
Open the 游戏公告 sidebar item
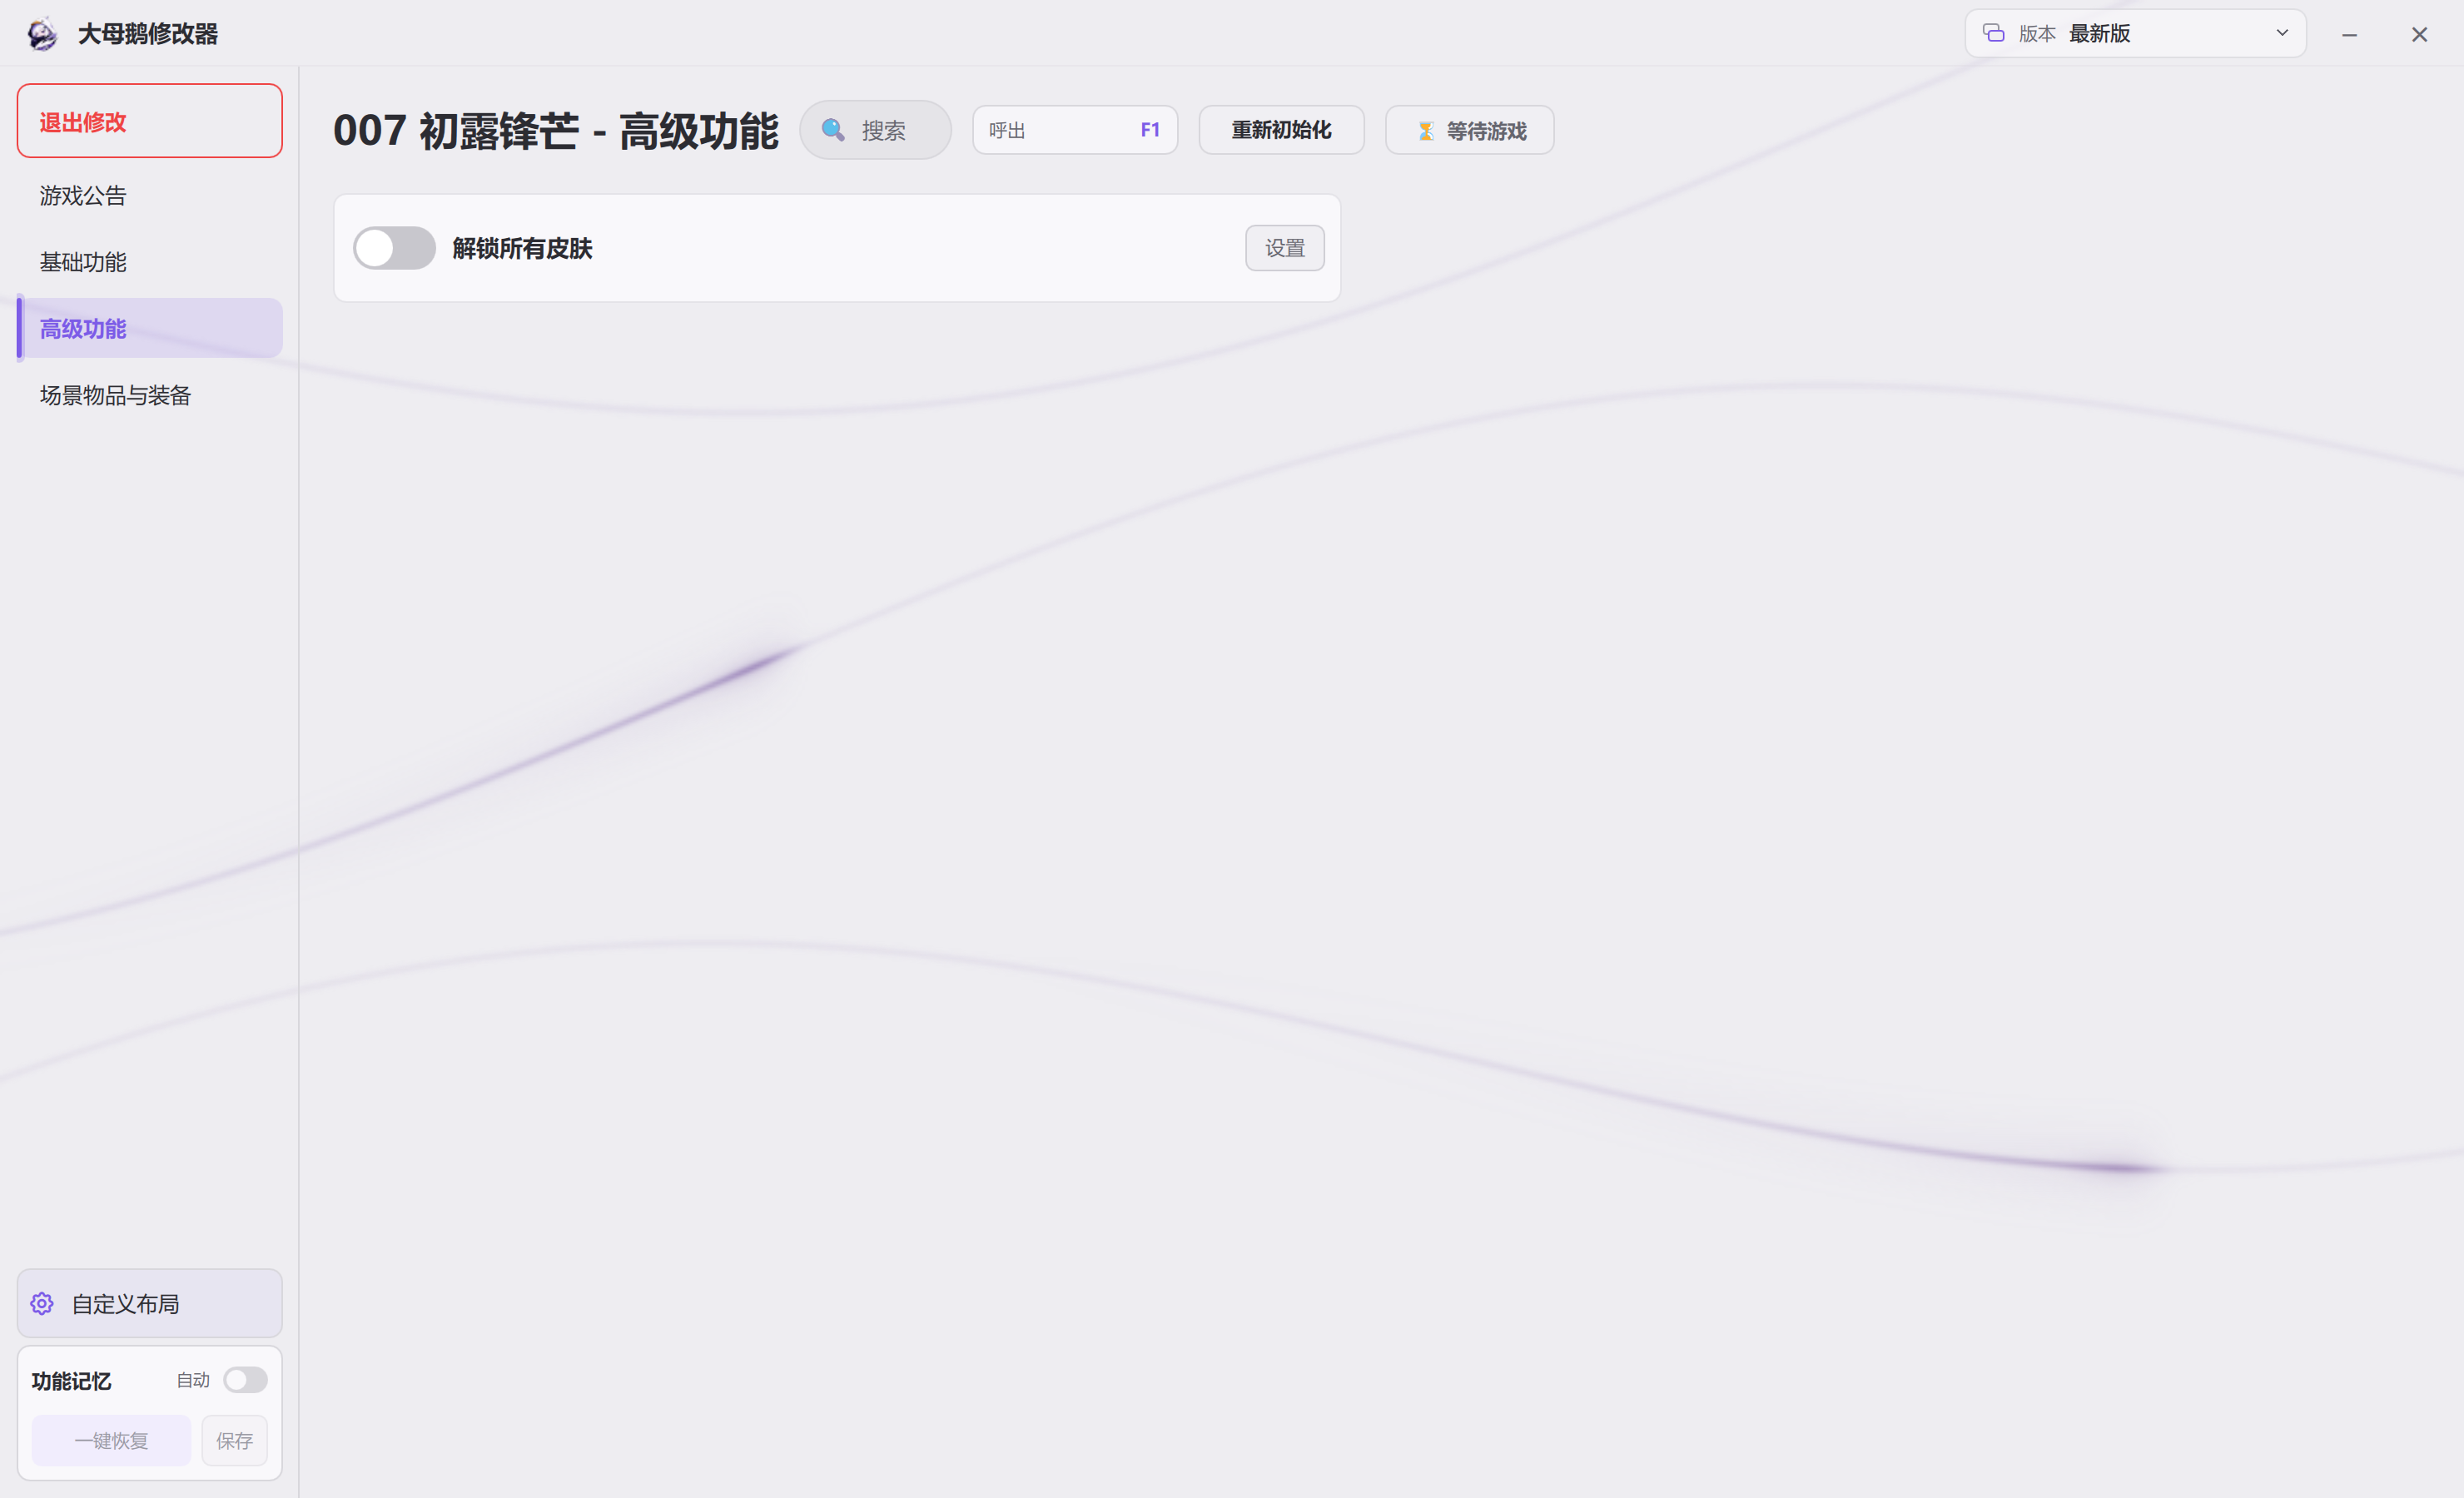(x=150, y=196)
